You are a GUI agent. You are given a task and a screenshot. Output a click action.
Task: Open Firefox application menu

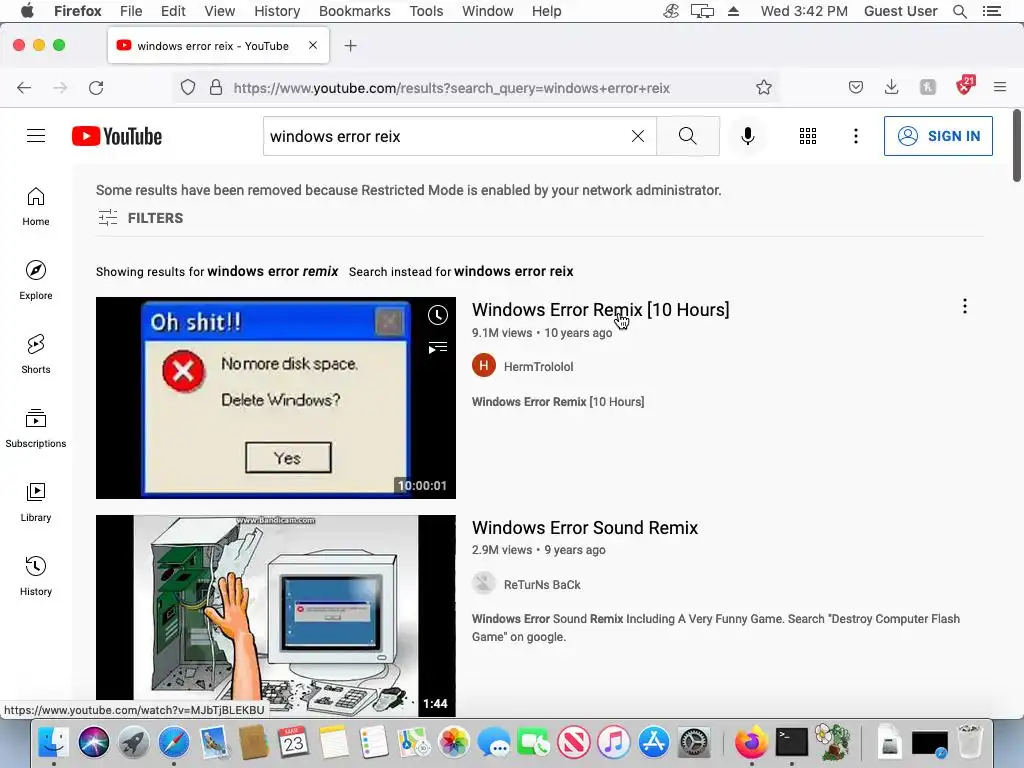[x=999, y=87]
